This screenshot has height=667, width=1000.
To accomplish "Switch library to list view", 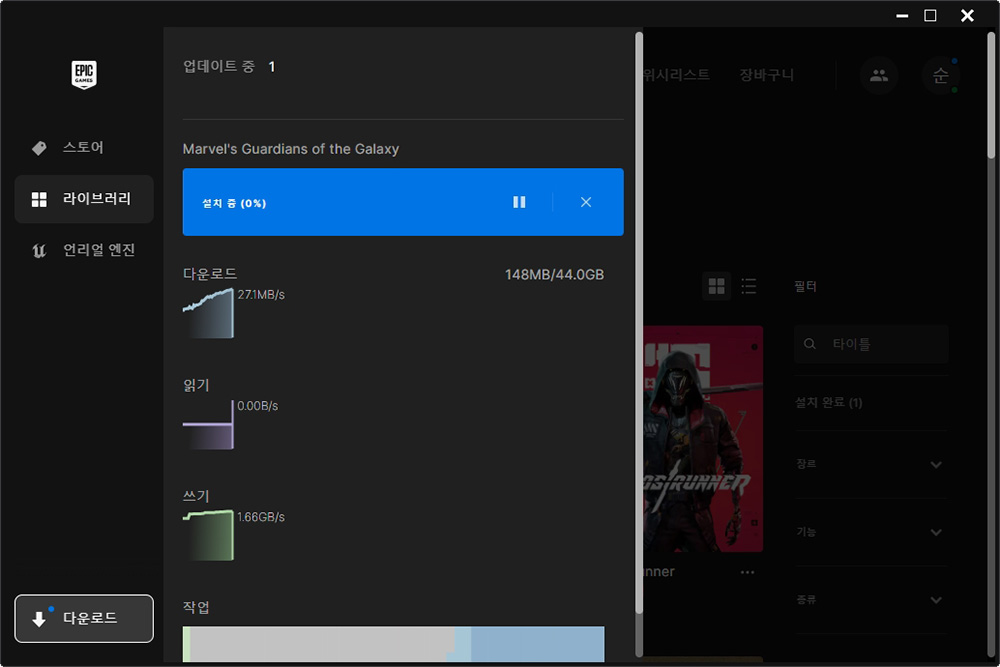I will tap(749, 286).
